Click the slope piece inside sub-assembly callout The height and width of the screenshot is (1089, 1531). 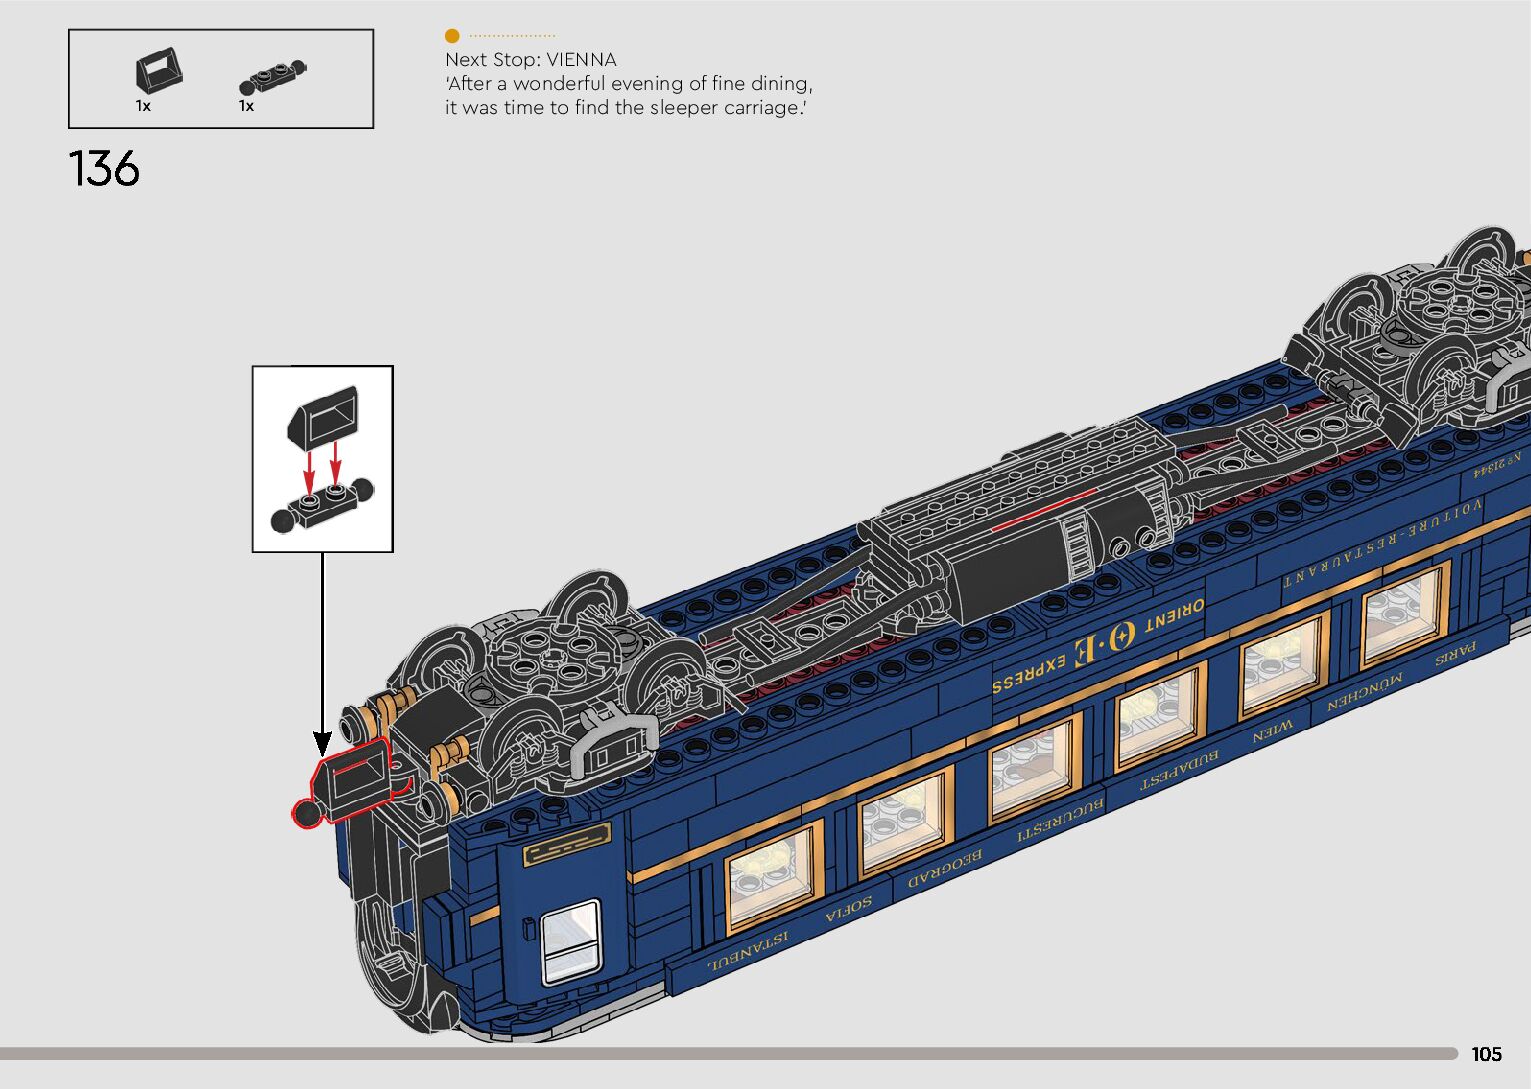pos(323,414)
